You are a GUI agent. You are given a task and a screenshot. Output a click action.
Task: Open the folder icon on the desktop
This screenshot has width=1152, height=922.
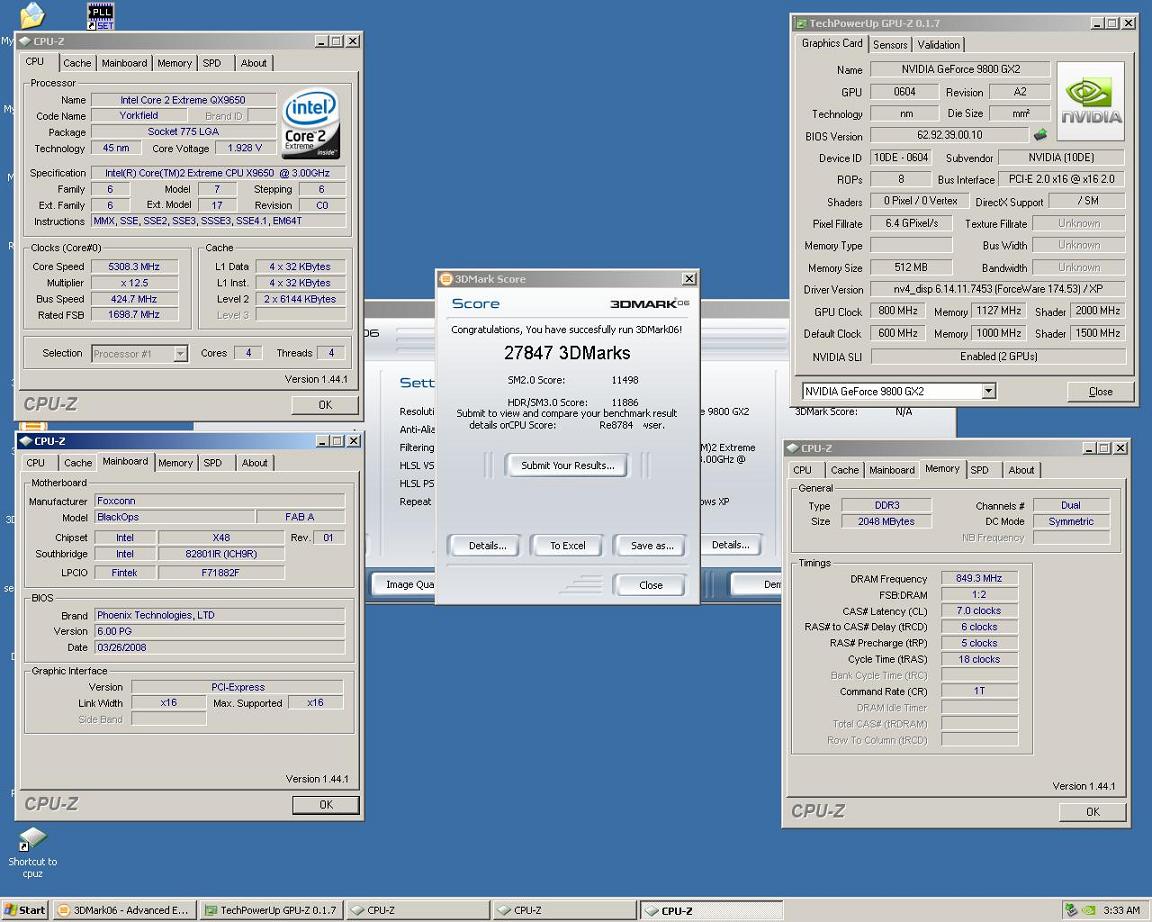point(32,15)
